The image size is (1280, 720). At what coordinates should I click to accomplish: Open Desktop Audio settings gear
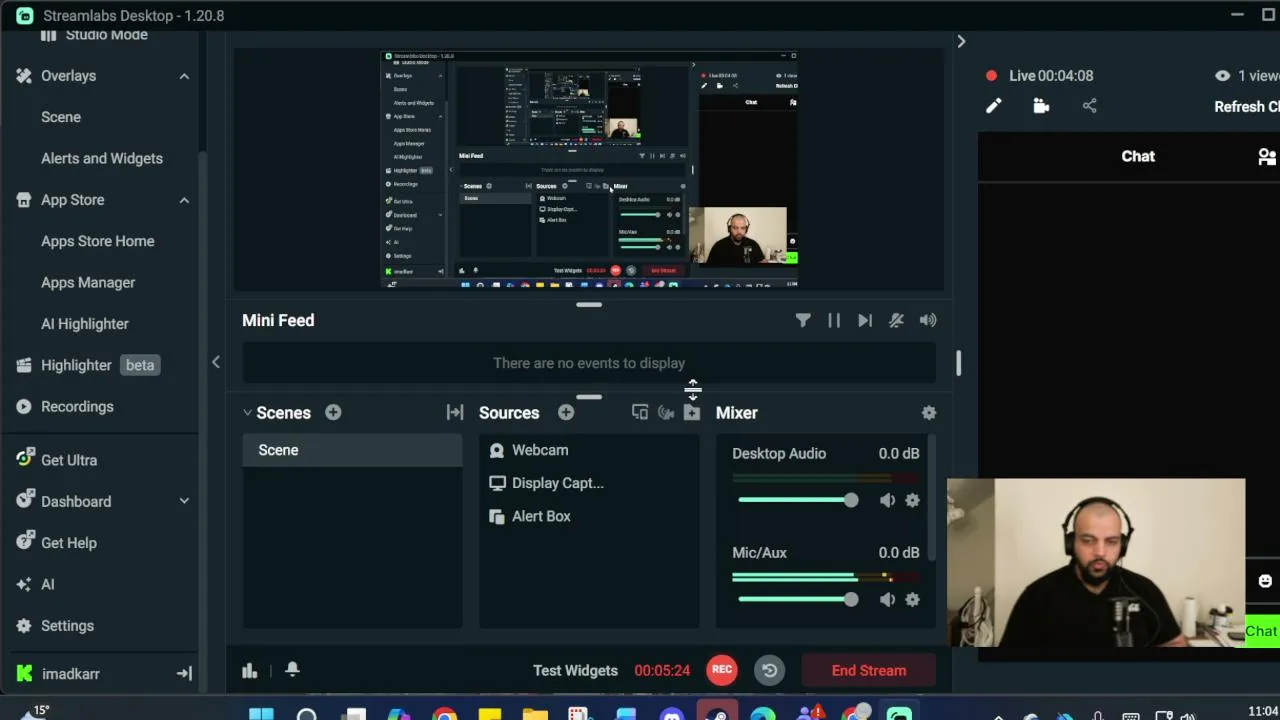click(x=912, y=500)
